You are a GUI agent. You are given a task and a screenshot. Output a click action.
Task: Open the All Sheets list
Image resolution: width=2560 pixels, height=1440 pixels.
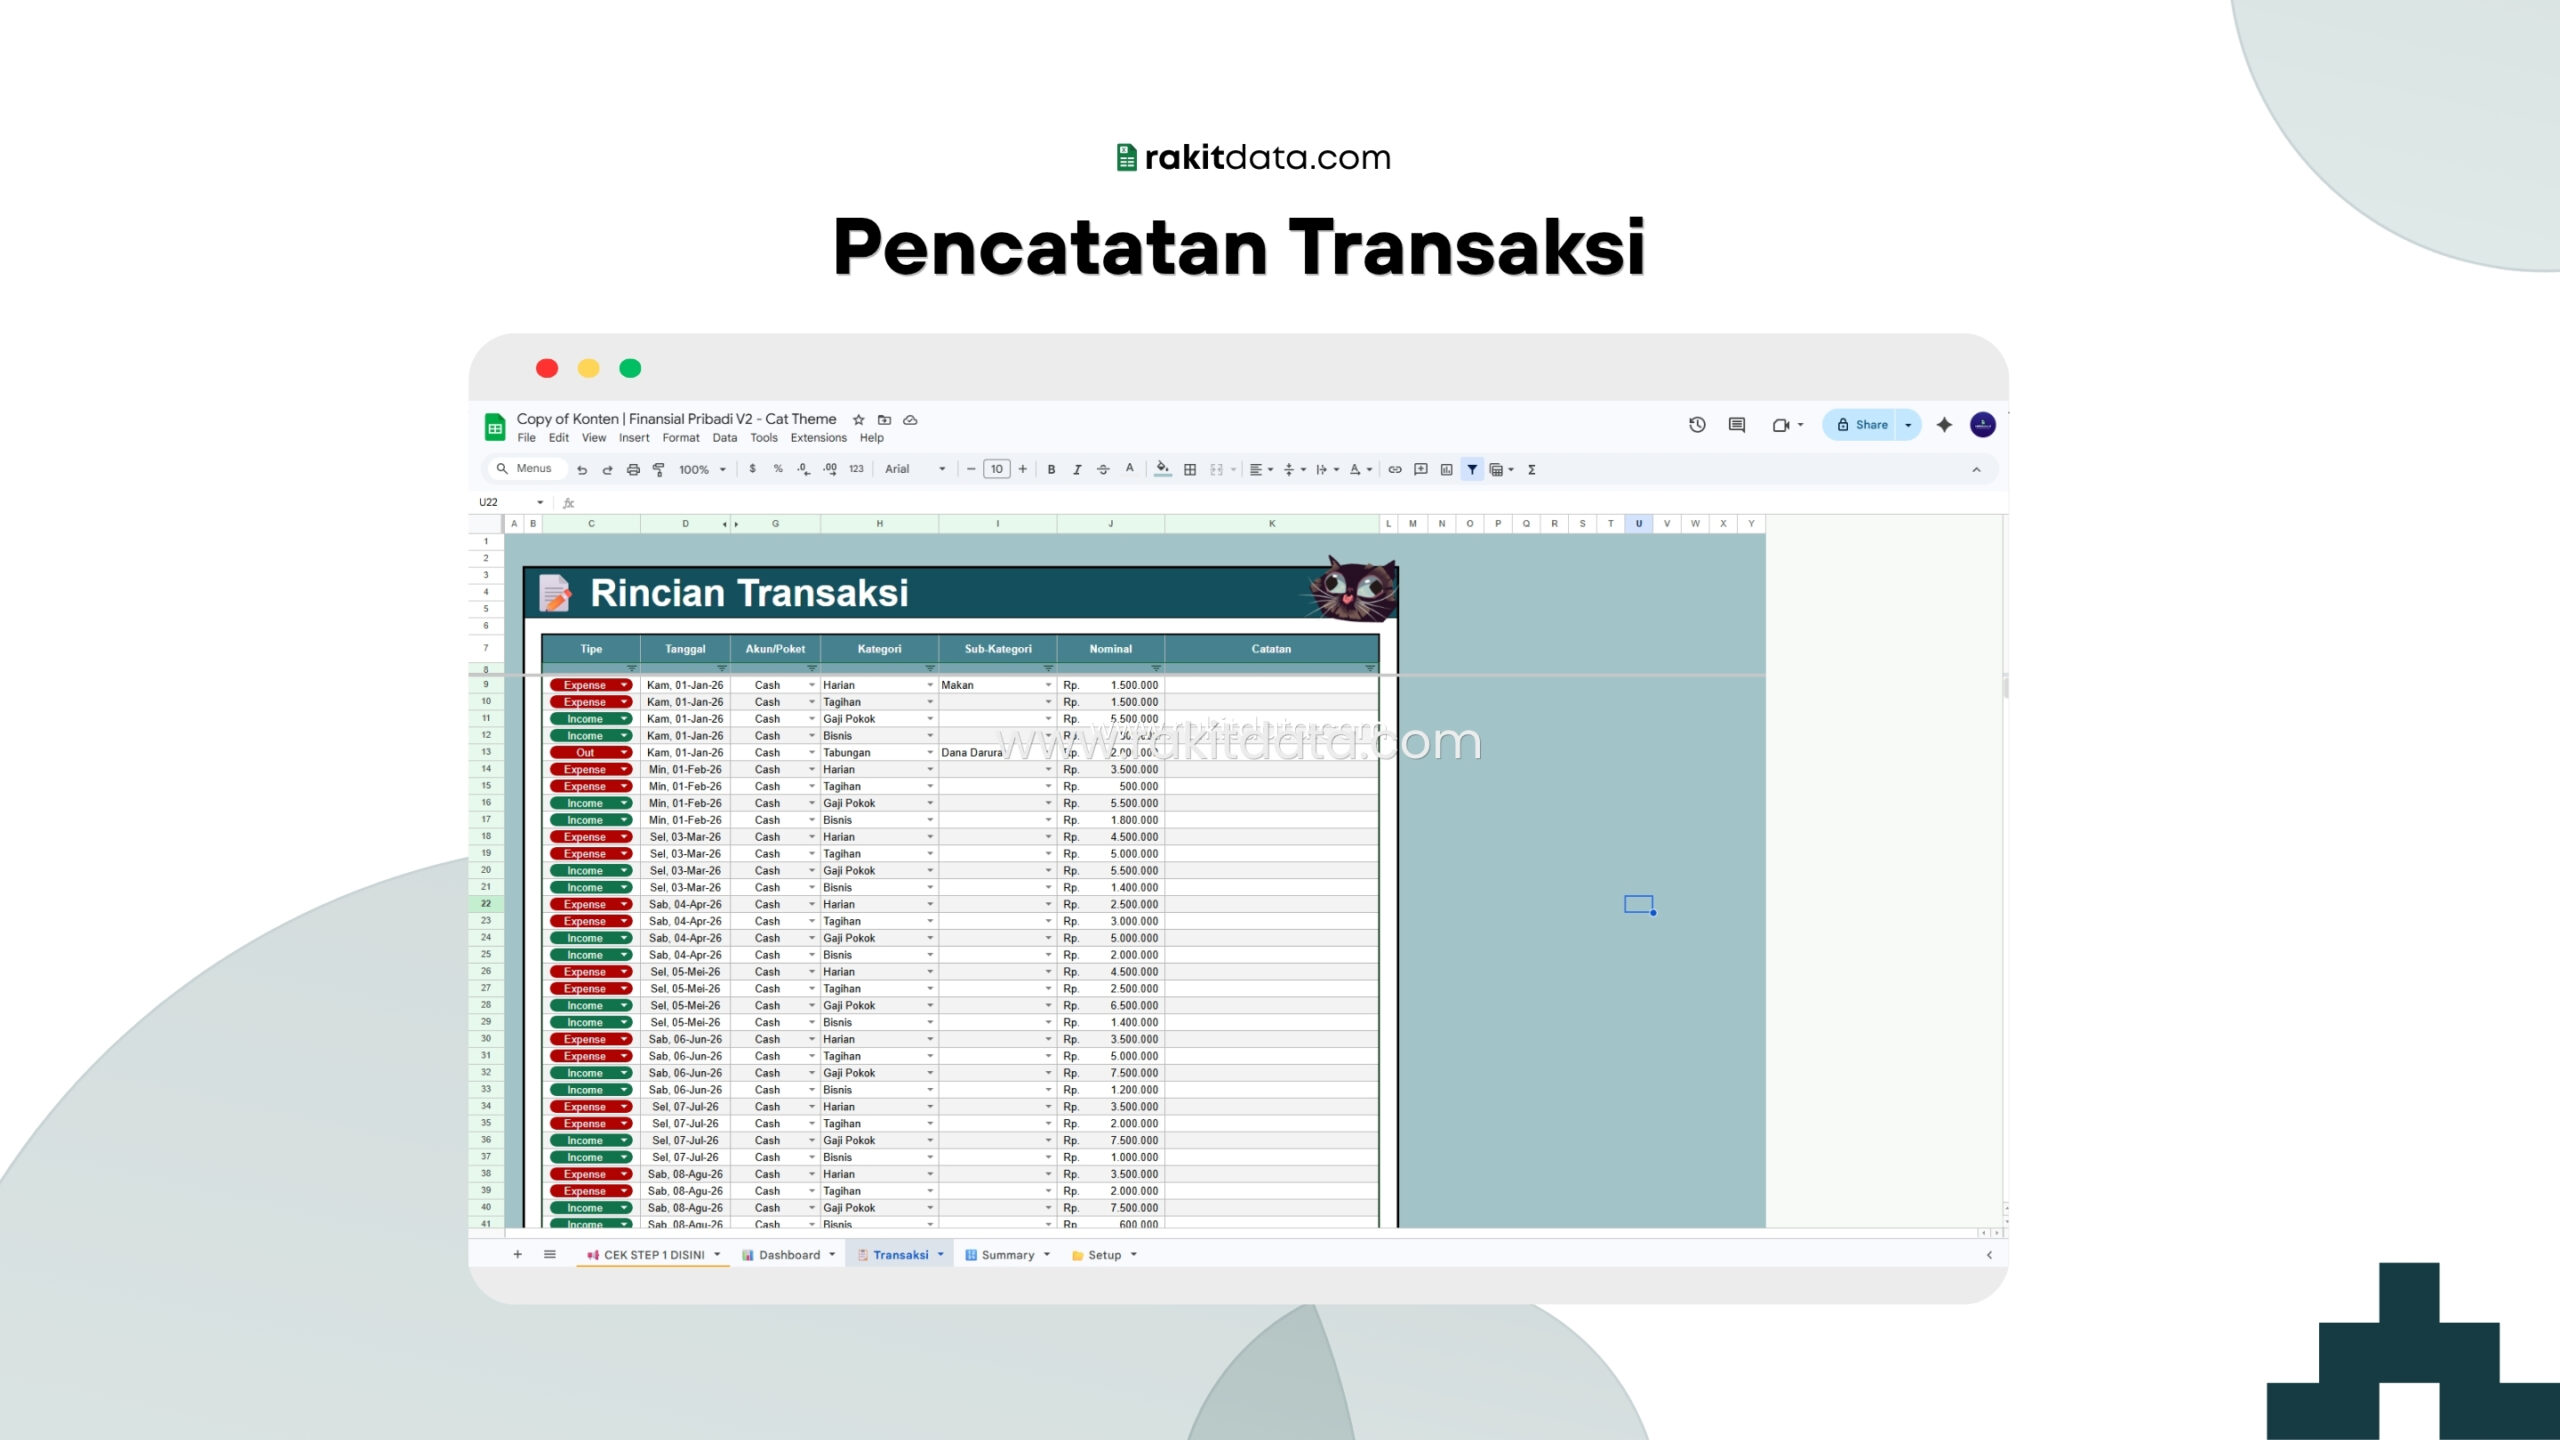[550, 1255]
